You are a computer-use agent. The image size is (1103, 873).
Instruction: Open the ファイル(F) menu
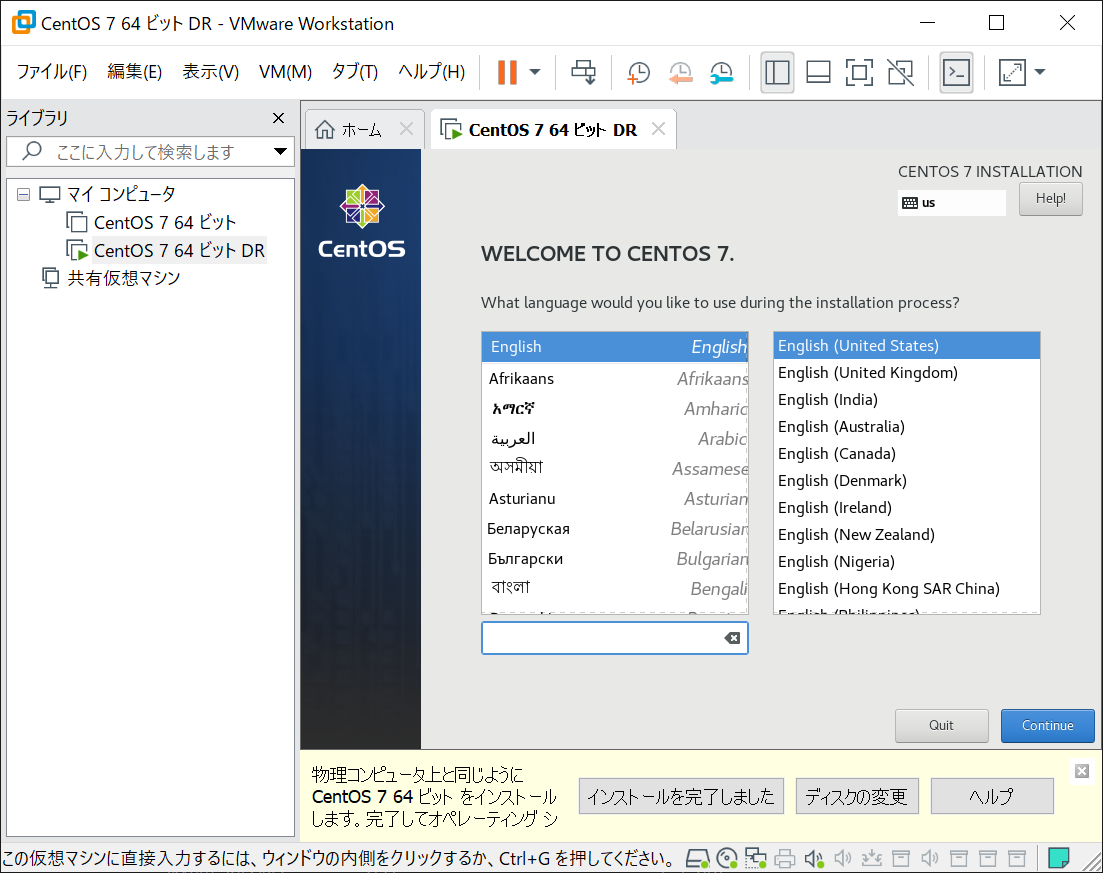51,71
